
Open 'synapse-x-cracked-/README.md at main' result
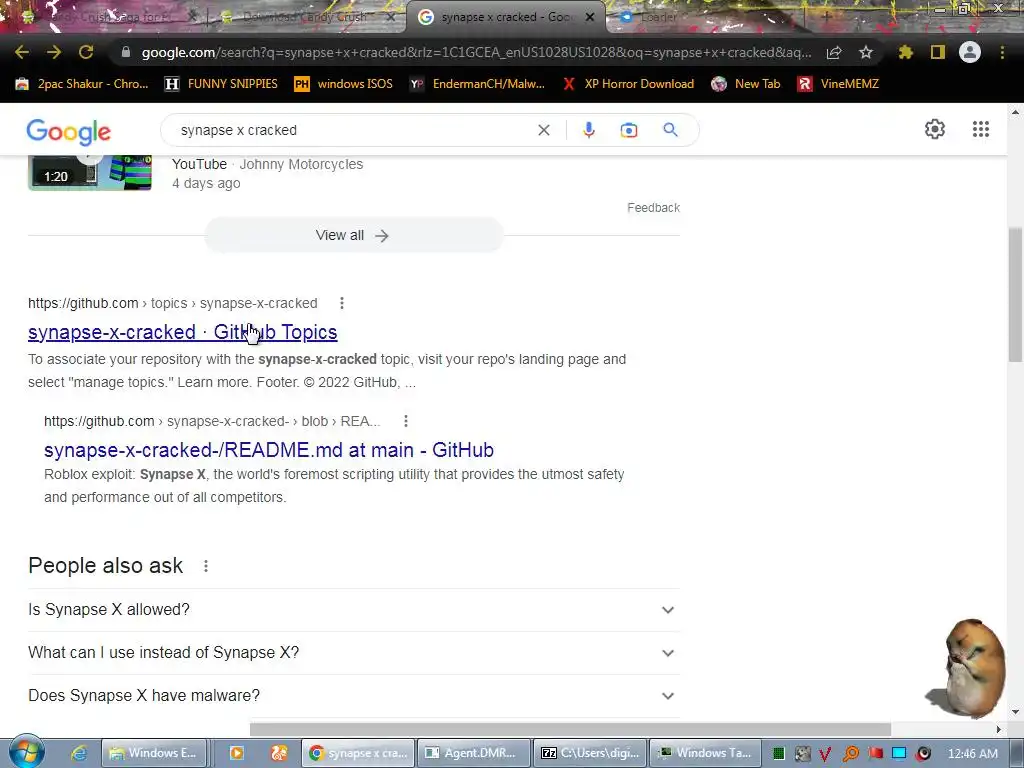pos(268,450)
